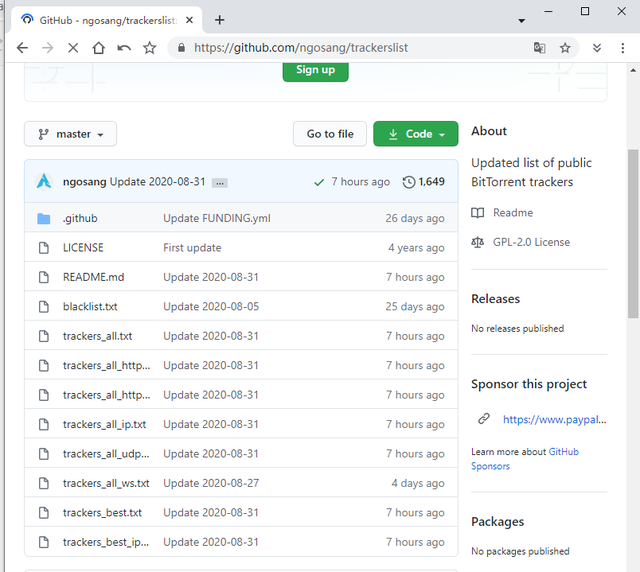This screenshot has height=572, width=640.
Task: Click the stop loading X icon
Action: 73,47
